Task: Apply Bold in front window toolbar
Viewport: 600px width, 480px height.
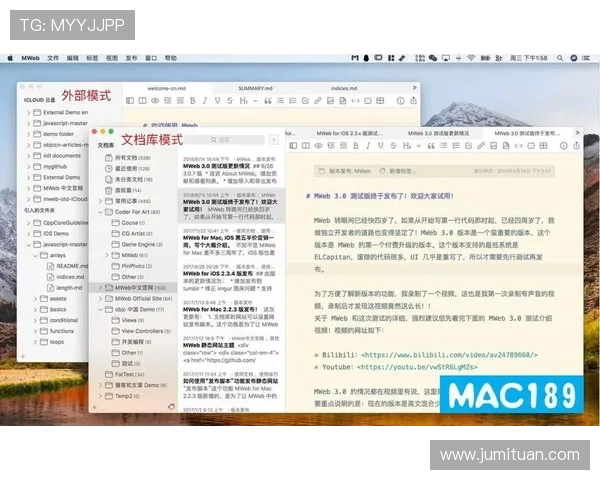Action: pyautogui.click(x=356, y=145)
